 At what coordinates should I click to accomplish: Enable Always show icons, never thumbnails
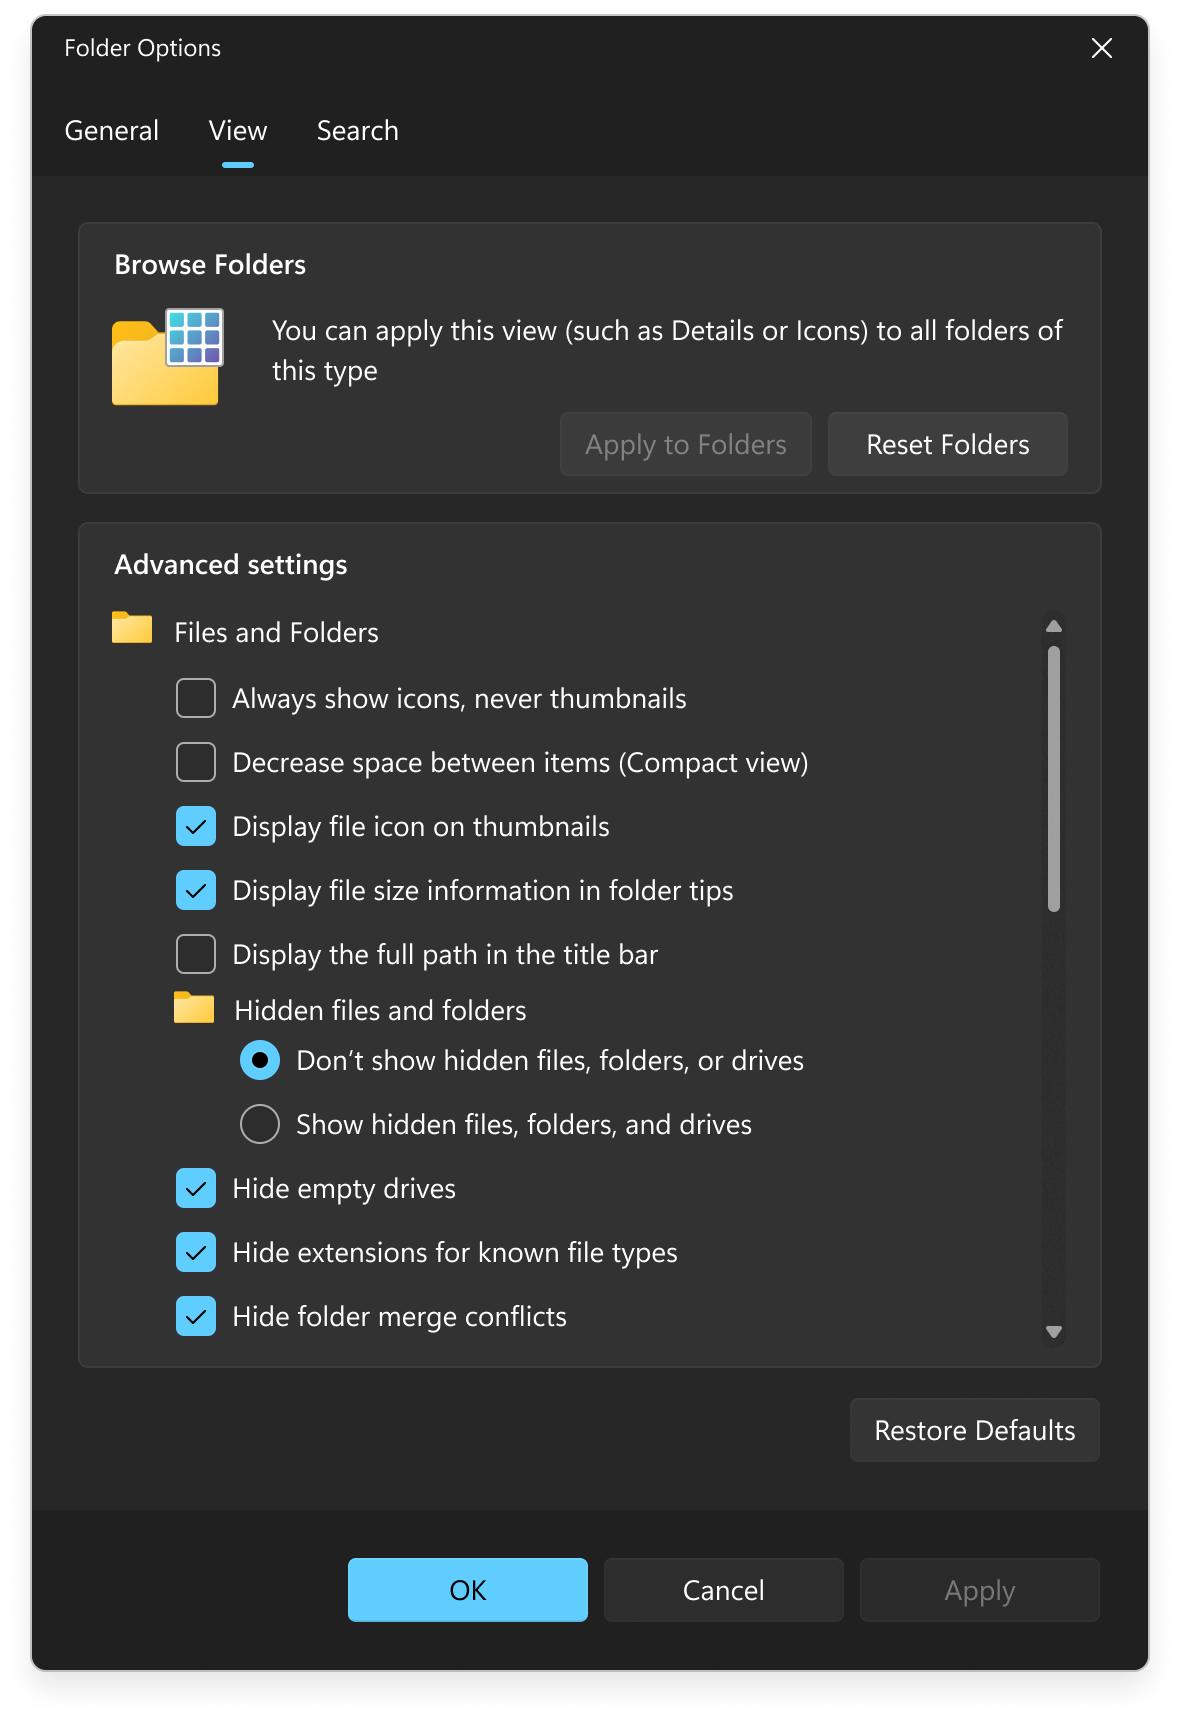(x=196, y=698)
